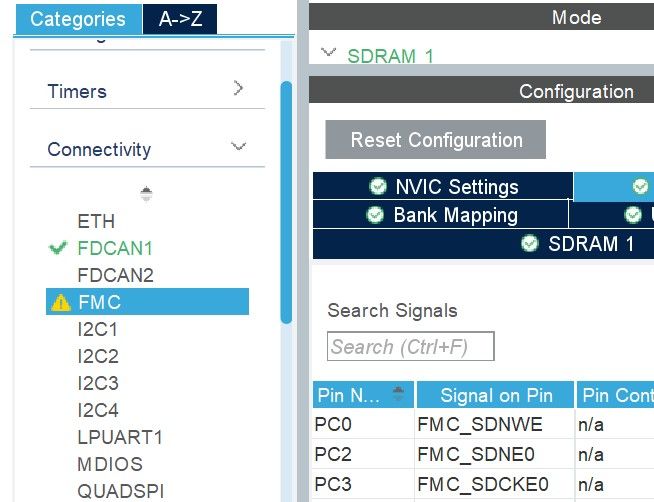This screenshot has height=502, width=654.
Task: Select the QUADSPI peripheral
Action: click(x=121, y=491)
